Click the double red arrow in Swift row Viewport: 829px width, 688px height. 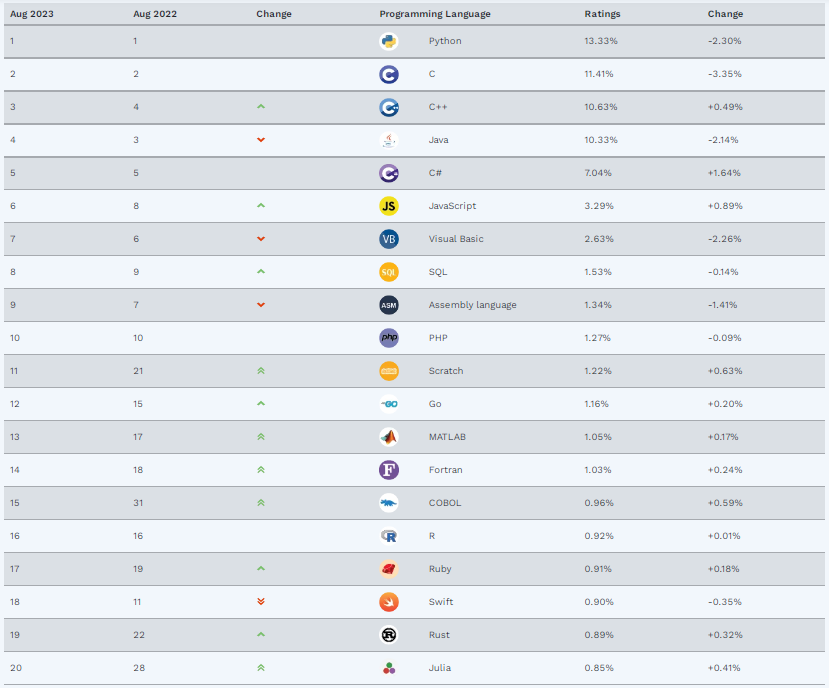point(261,602)
